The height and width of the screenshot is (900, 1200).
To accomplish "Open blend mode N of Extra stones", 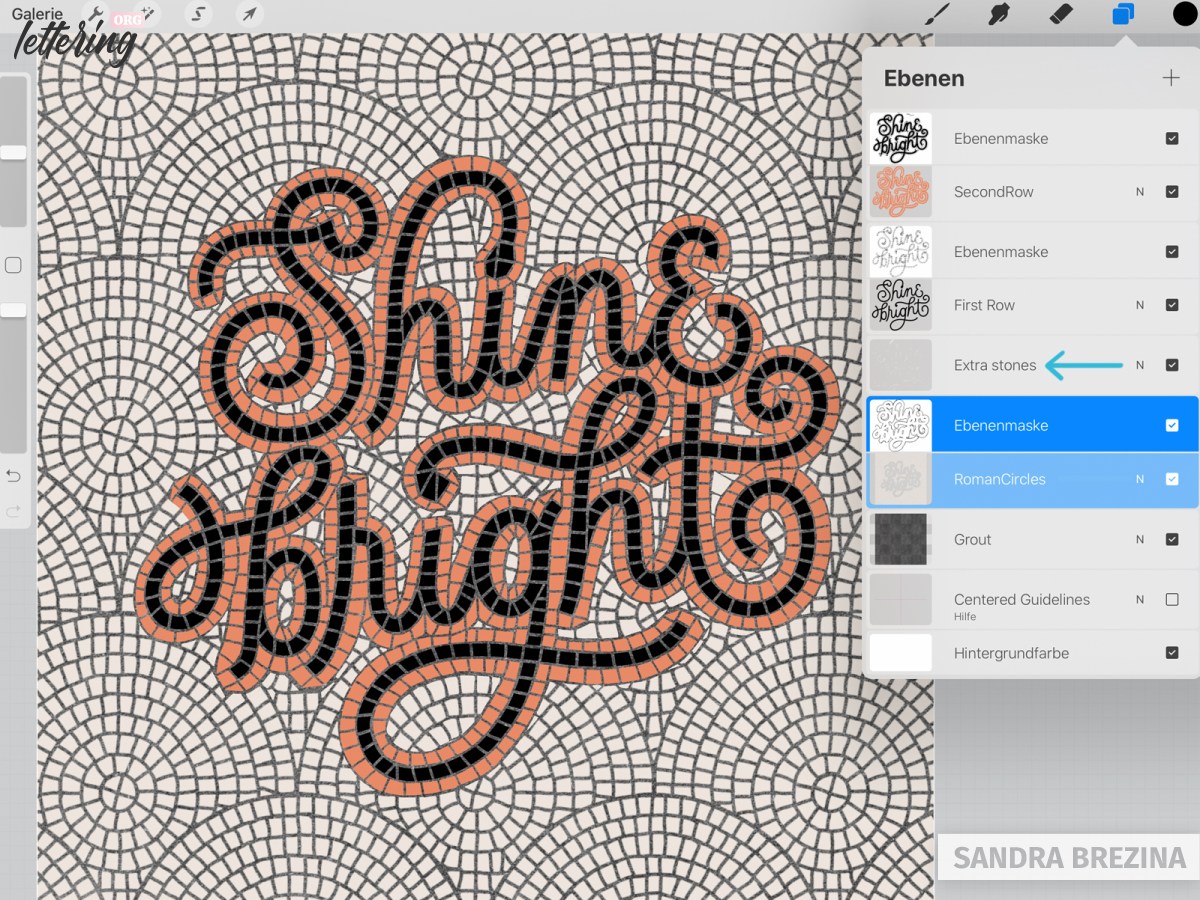I will (x=1140, y=365).
